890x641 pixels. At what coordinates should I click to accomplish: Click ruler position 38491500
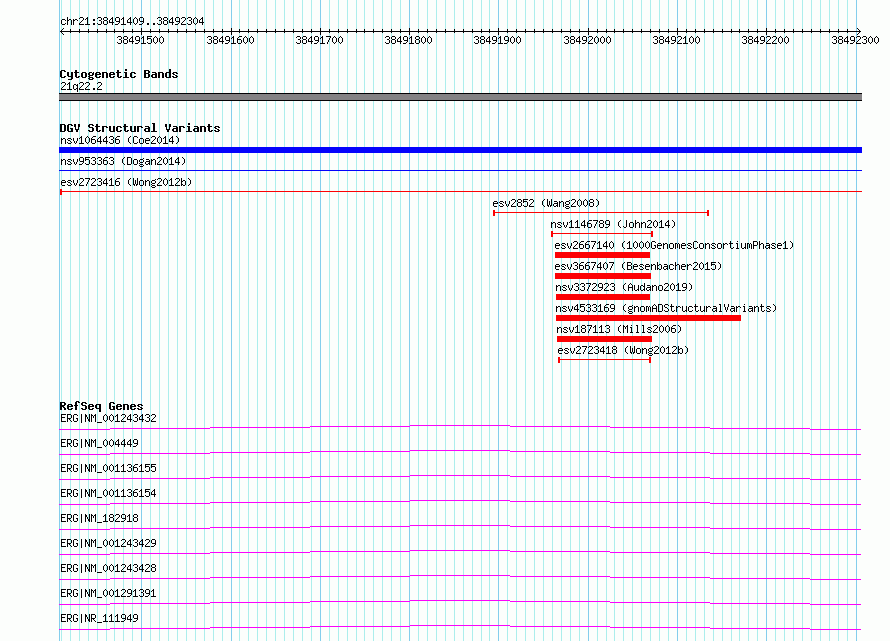tap(140, 40)
